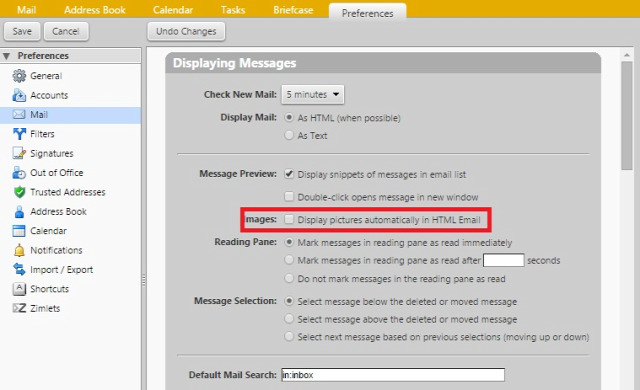Click the Trusted Addresses shield icon
The image size is (640, 390).
[19, 192]
